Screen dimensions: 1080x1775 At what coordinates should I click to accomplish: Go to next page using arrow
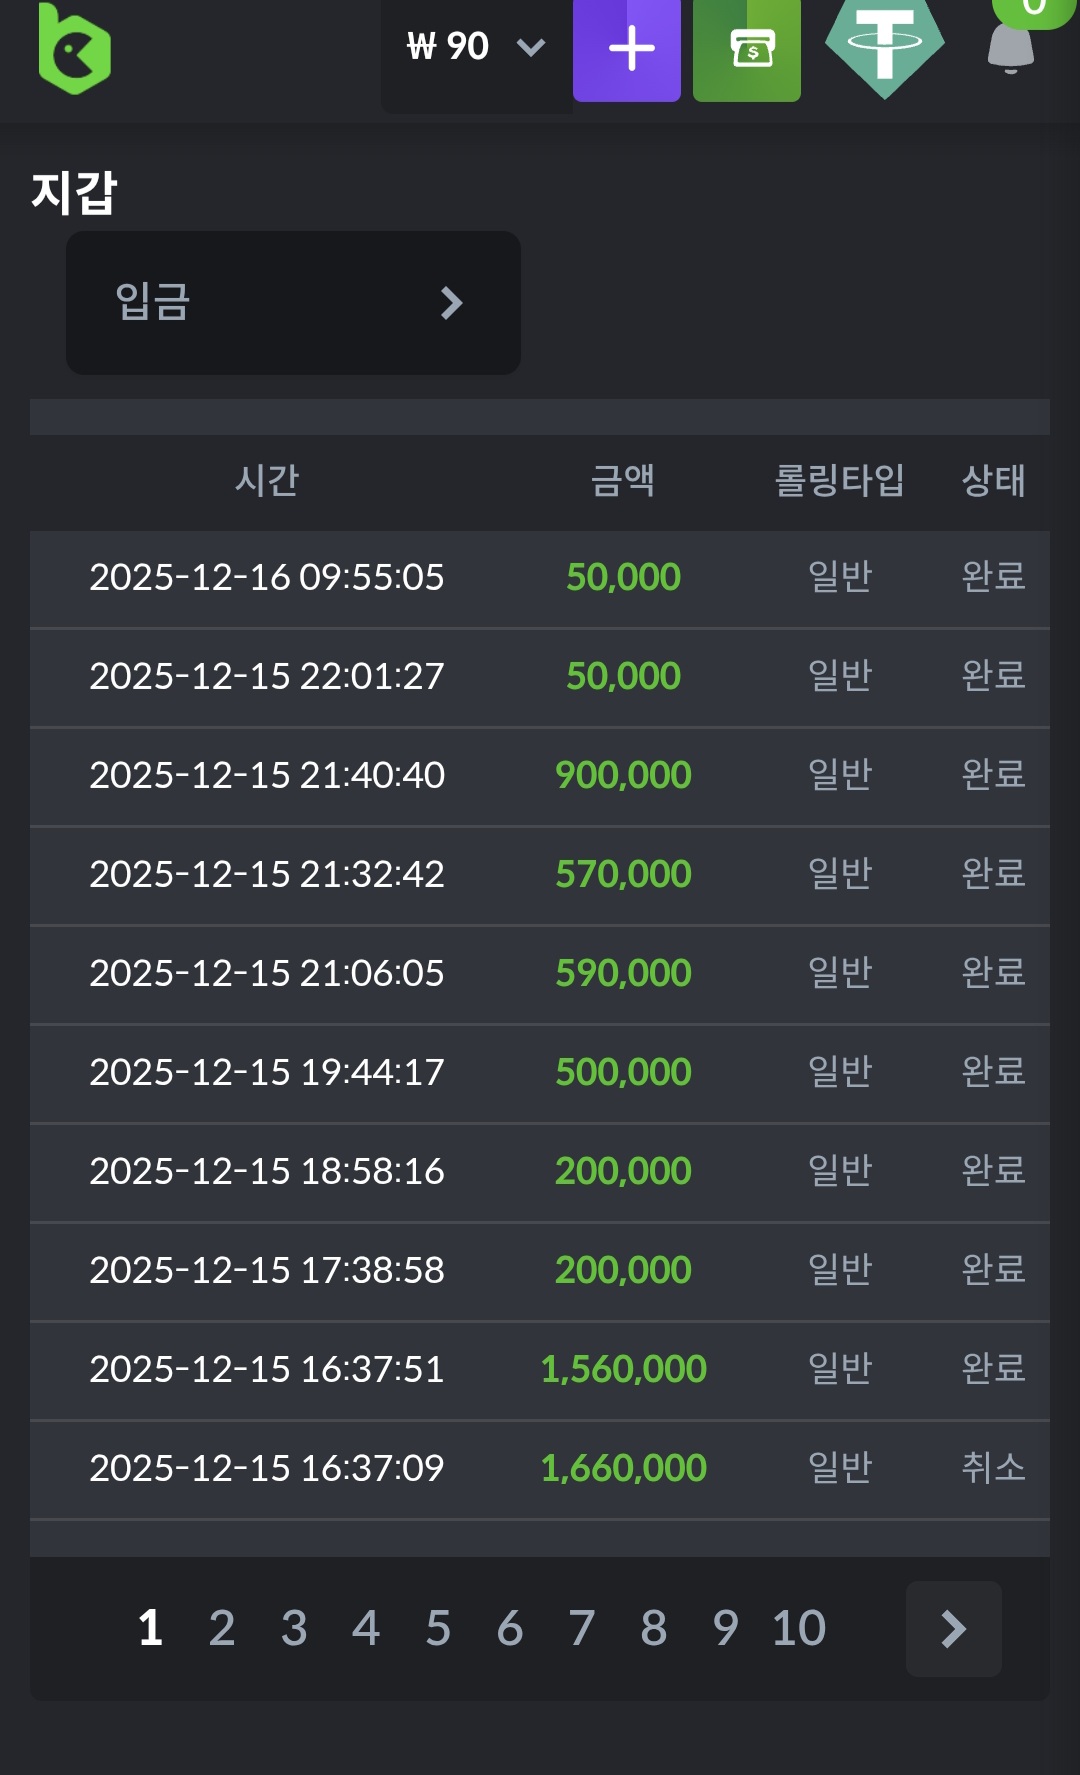953,1629
